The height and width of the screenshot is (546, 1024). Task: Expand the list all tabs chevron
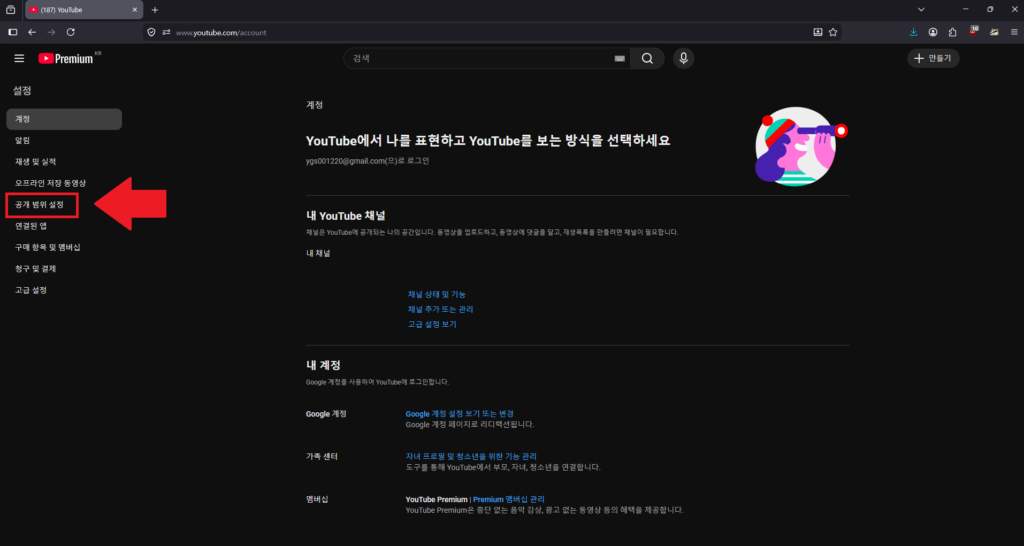pos(921,10)
